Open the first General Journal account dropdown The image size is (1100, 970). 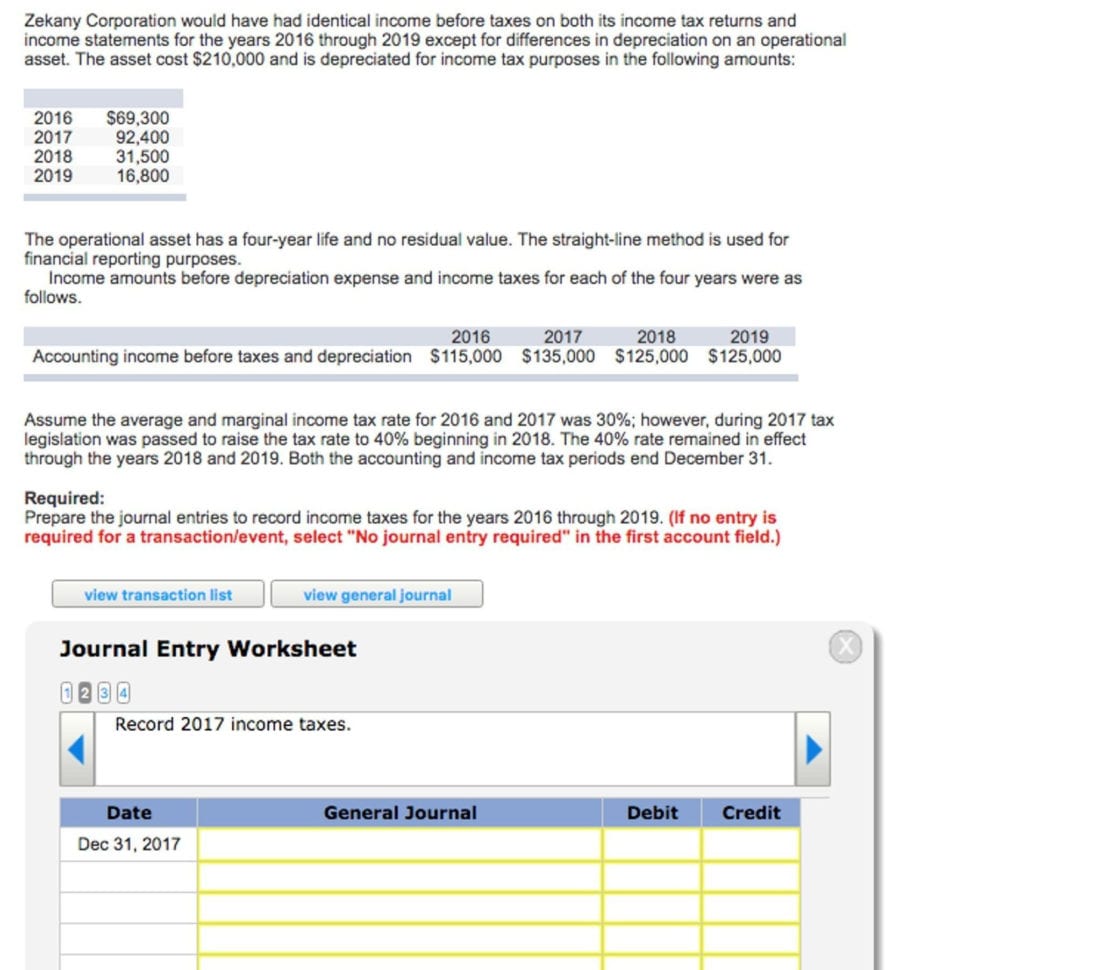(x=400, y=844)
